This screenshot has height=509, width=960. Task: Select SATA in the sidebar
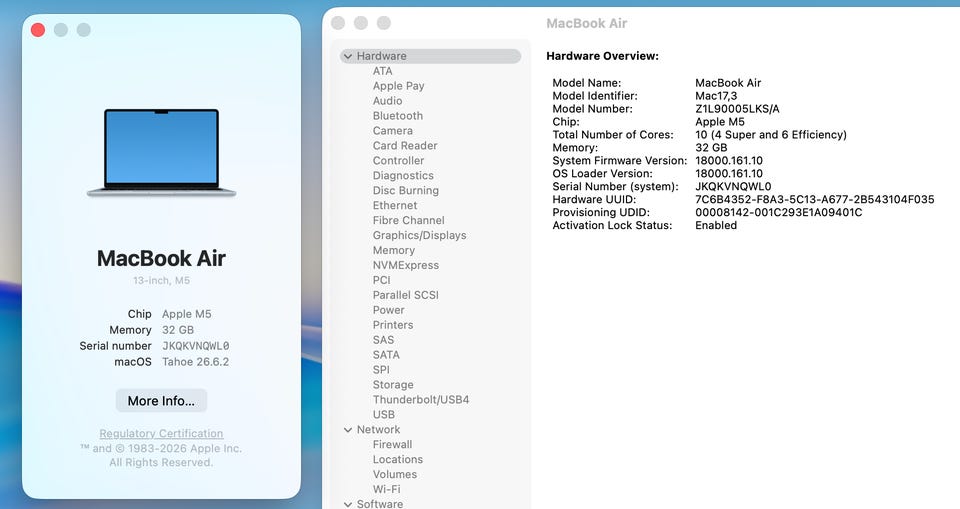386,355
